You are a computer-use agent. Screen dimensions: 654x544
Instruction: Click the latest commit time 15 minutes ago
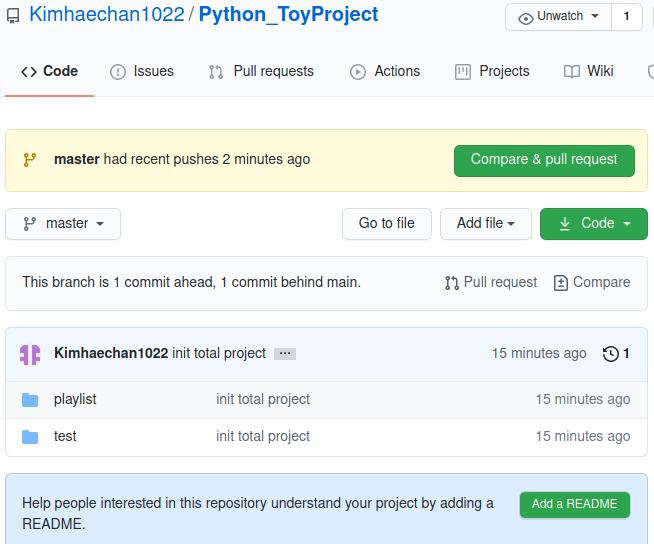539,353
